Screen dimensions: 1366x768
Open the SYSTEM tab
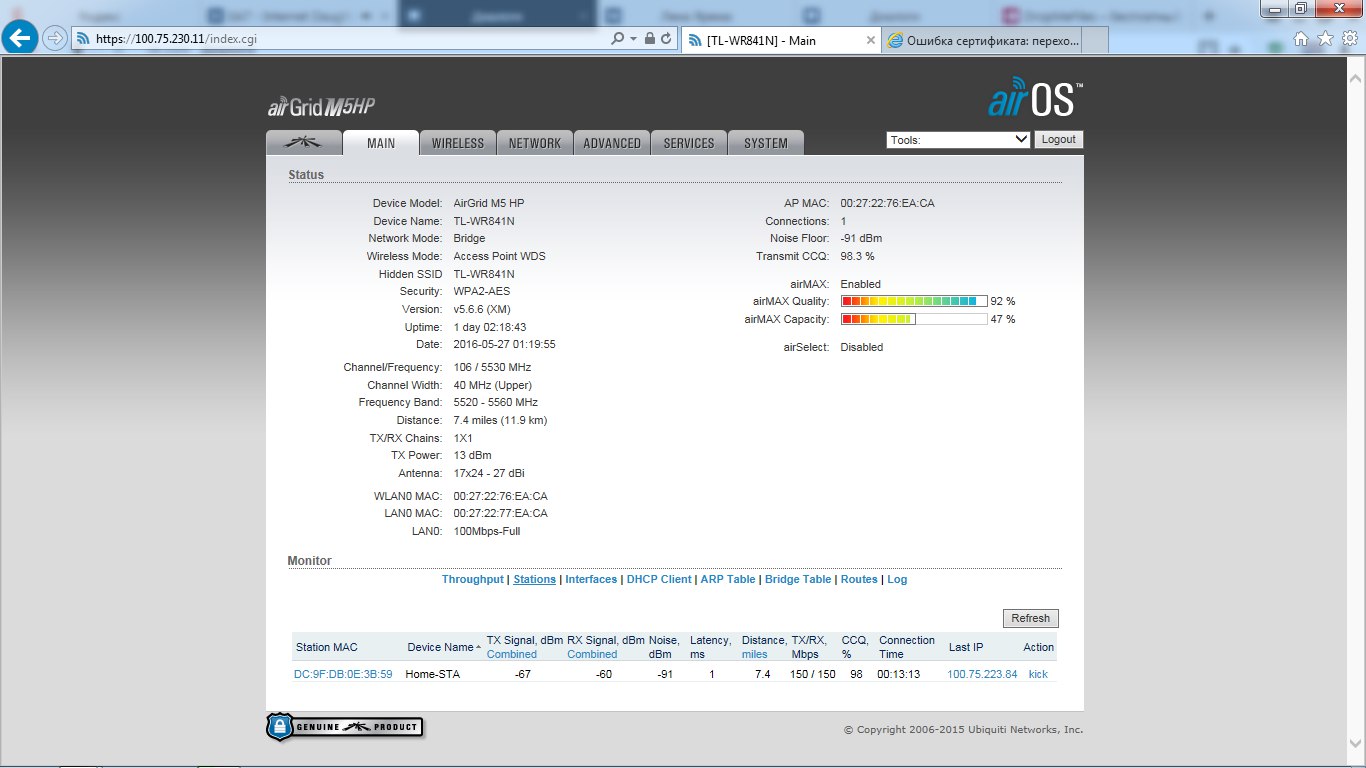766,143
